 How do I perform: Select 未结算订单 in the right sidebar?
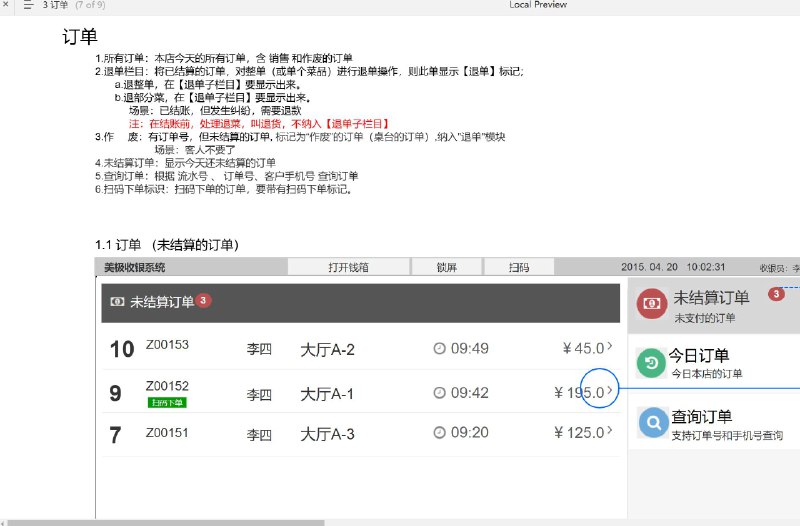pos(714,306)
